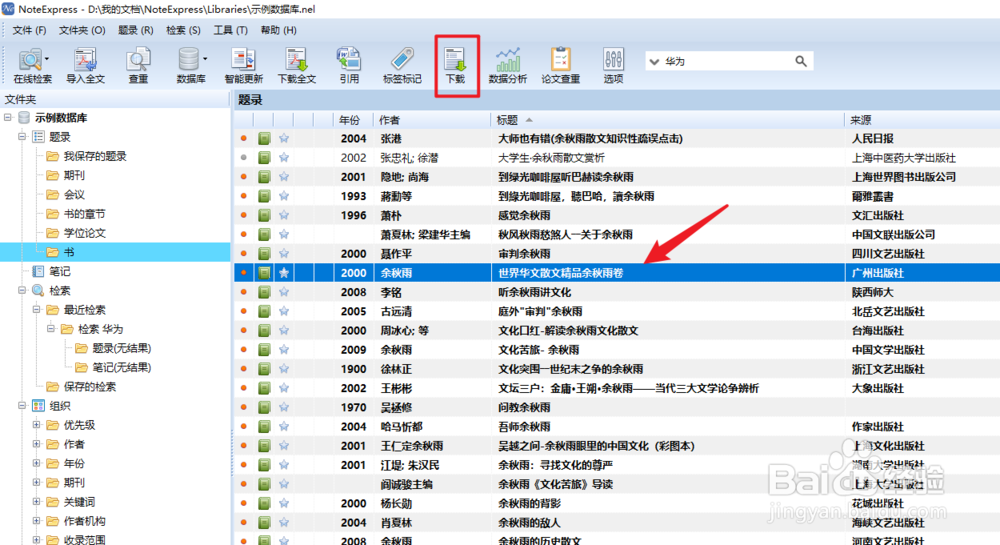The width and height of the screenshot is (1000, 545).
Task: Open the search box history dropdown arrow
Action: 654,62
